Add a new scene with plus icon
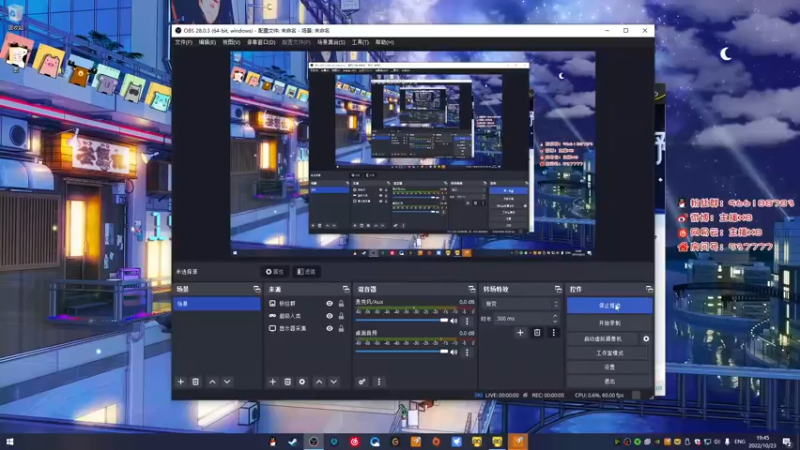Screen dimensions: 800x450 pyautogui.click(x=181, y=382)
